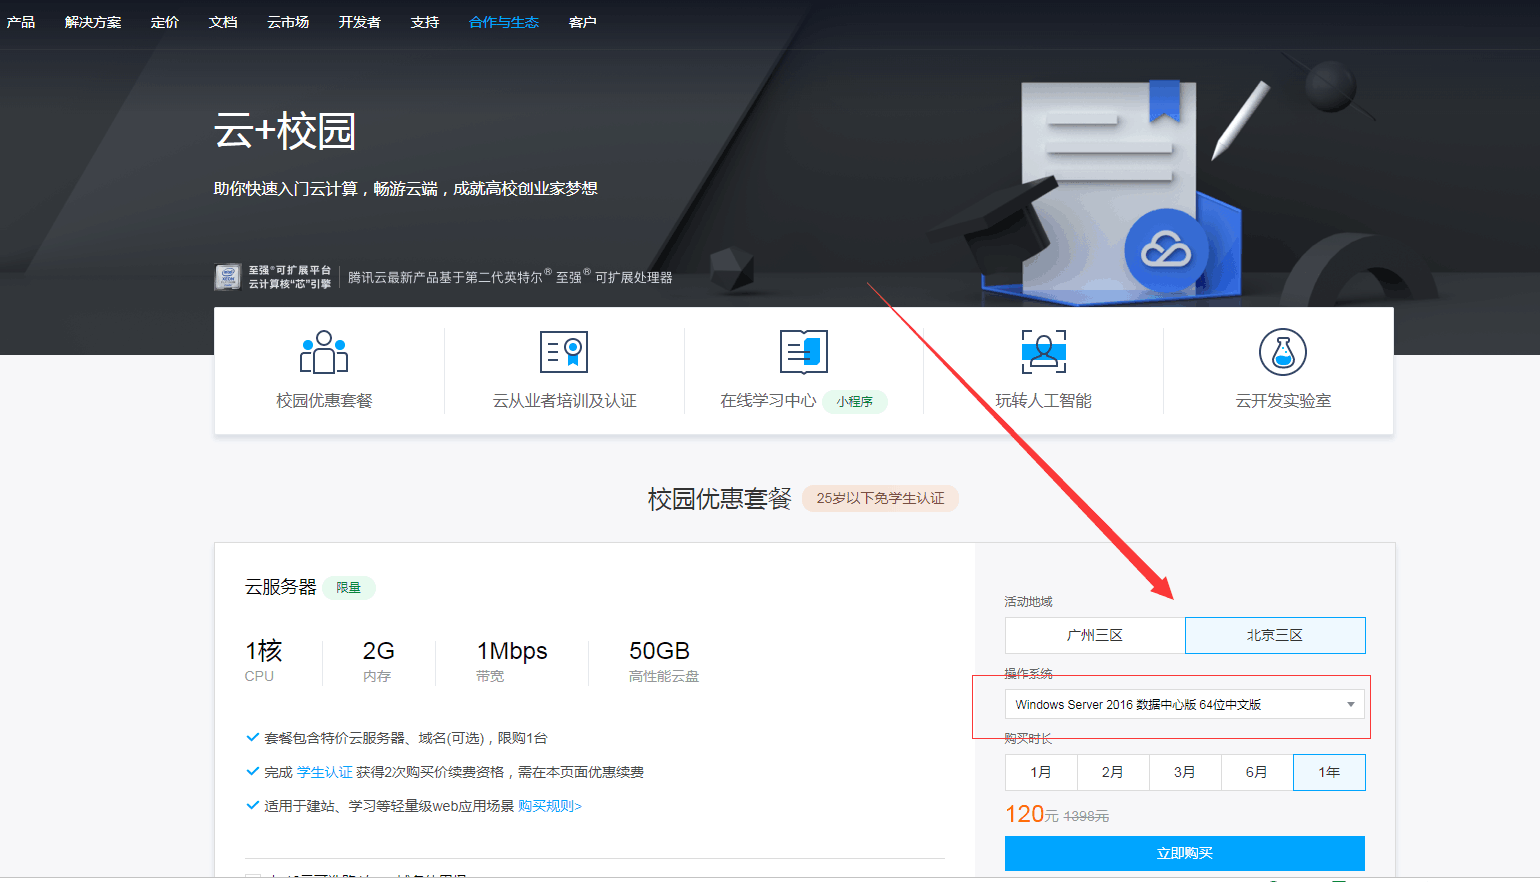Click the blue cloud logo in banner

(1166, 250)
